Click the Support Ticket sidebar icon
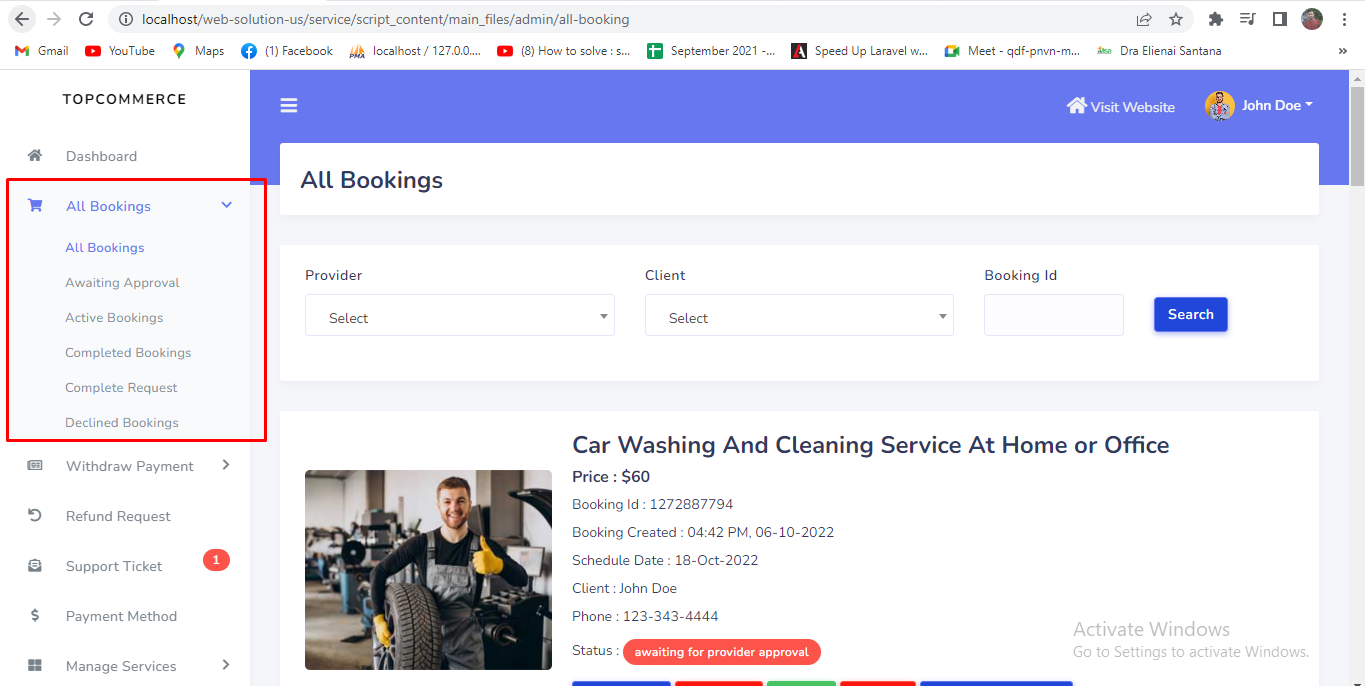 click(x=35, y=566)
